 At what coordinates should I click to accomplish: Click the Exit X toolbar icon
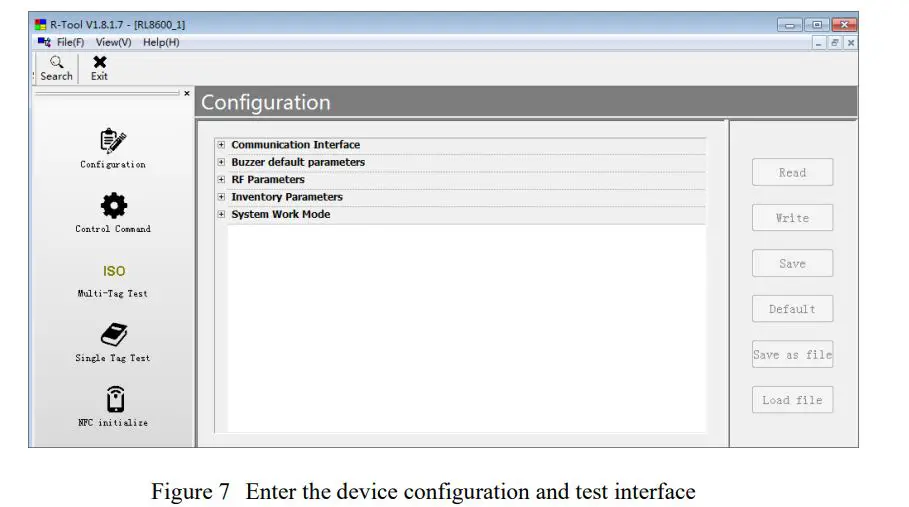coord(100,62)
